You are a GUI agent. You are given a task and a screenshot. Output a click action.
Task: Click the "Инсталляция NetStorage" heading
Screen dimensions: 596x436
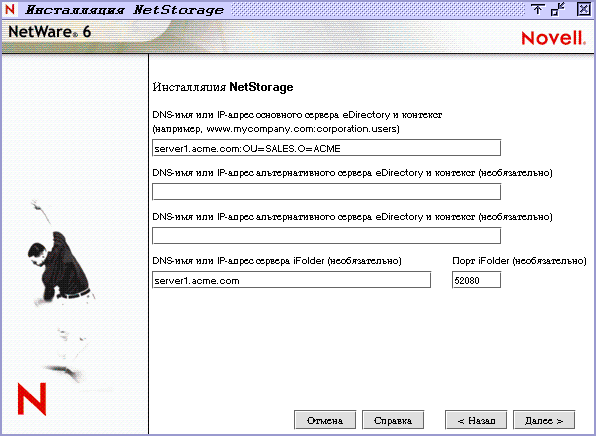click(x=223, y=87)
